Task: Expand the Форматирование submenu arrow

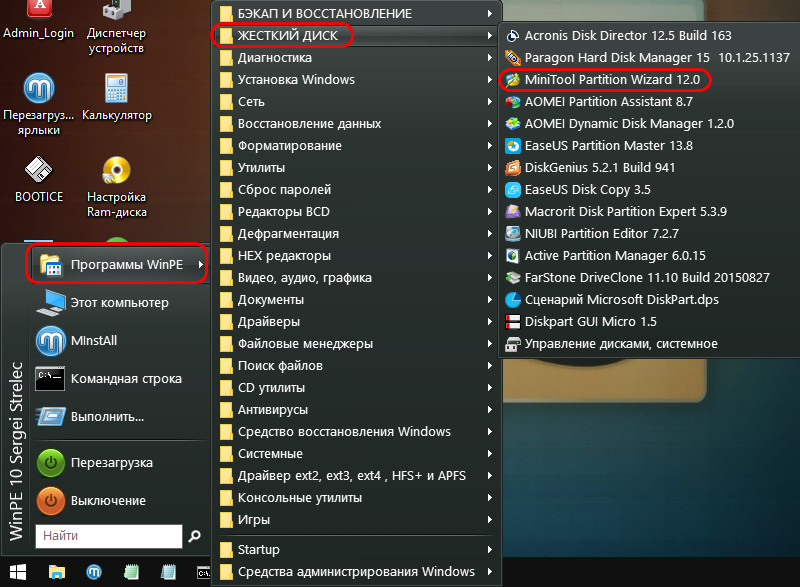Action: click(x=490, y=146)
